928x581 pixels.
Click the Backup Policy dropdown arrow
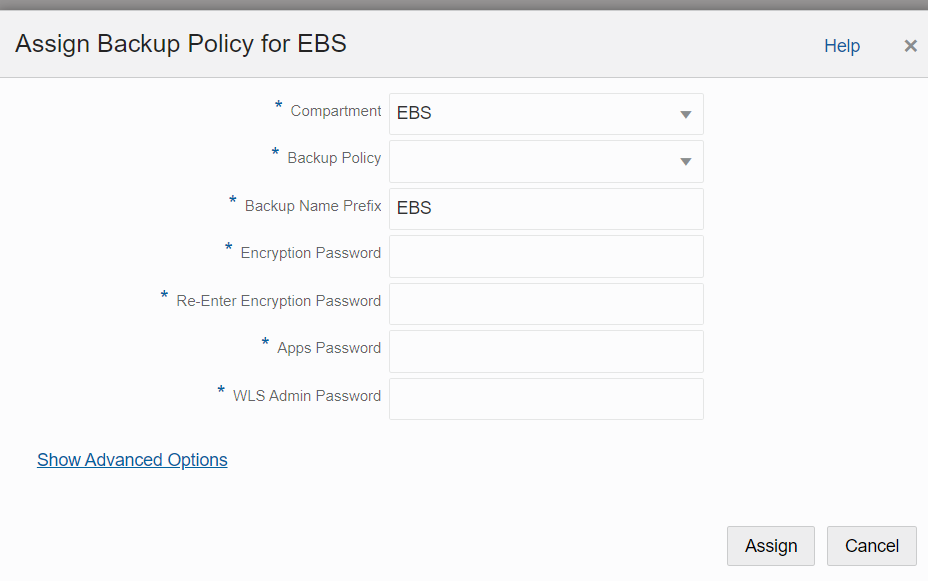click(685, 162)
